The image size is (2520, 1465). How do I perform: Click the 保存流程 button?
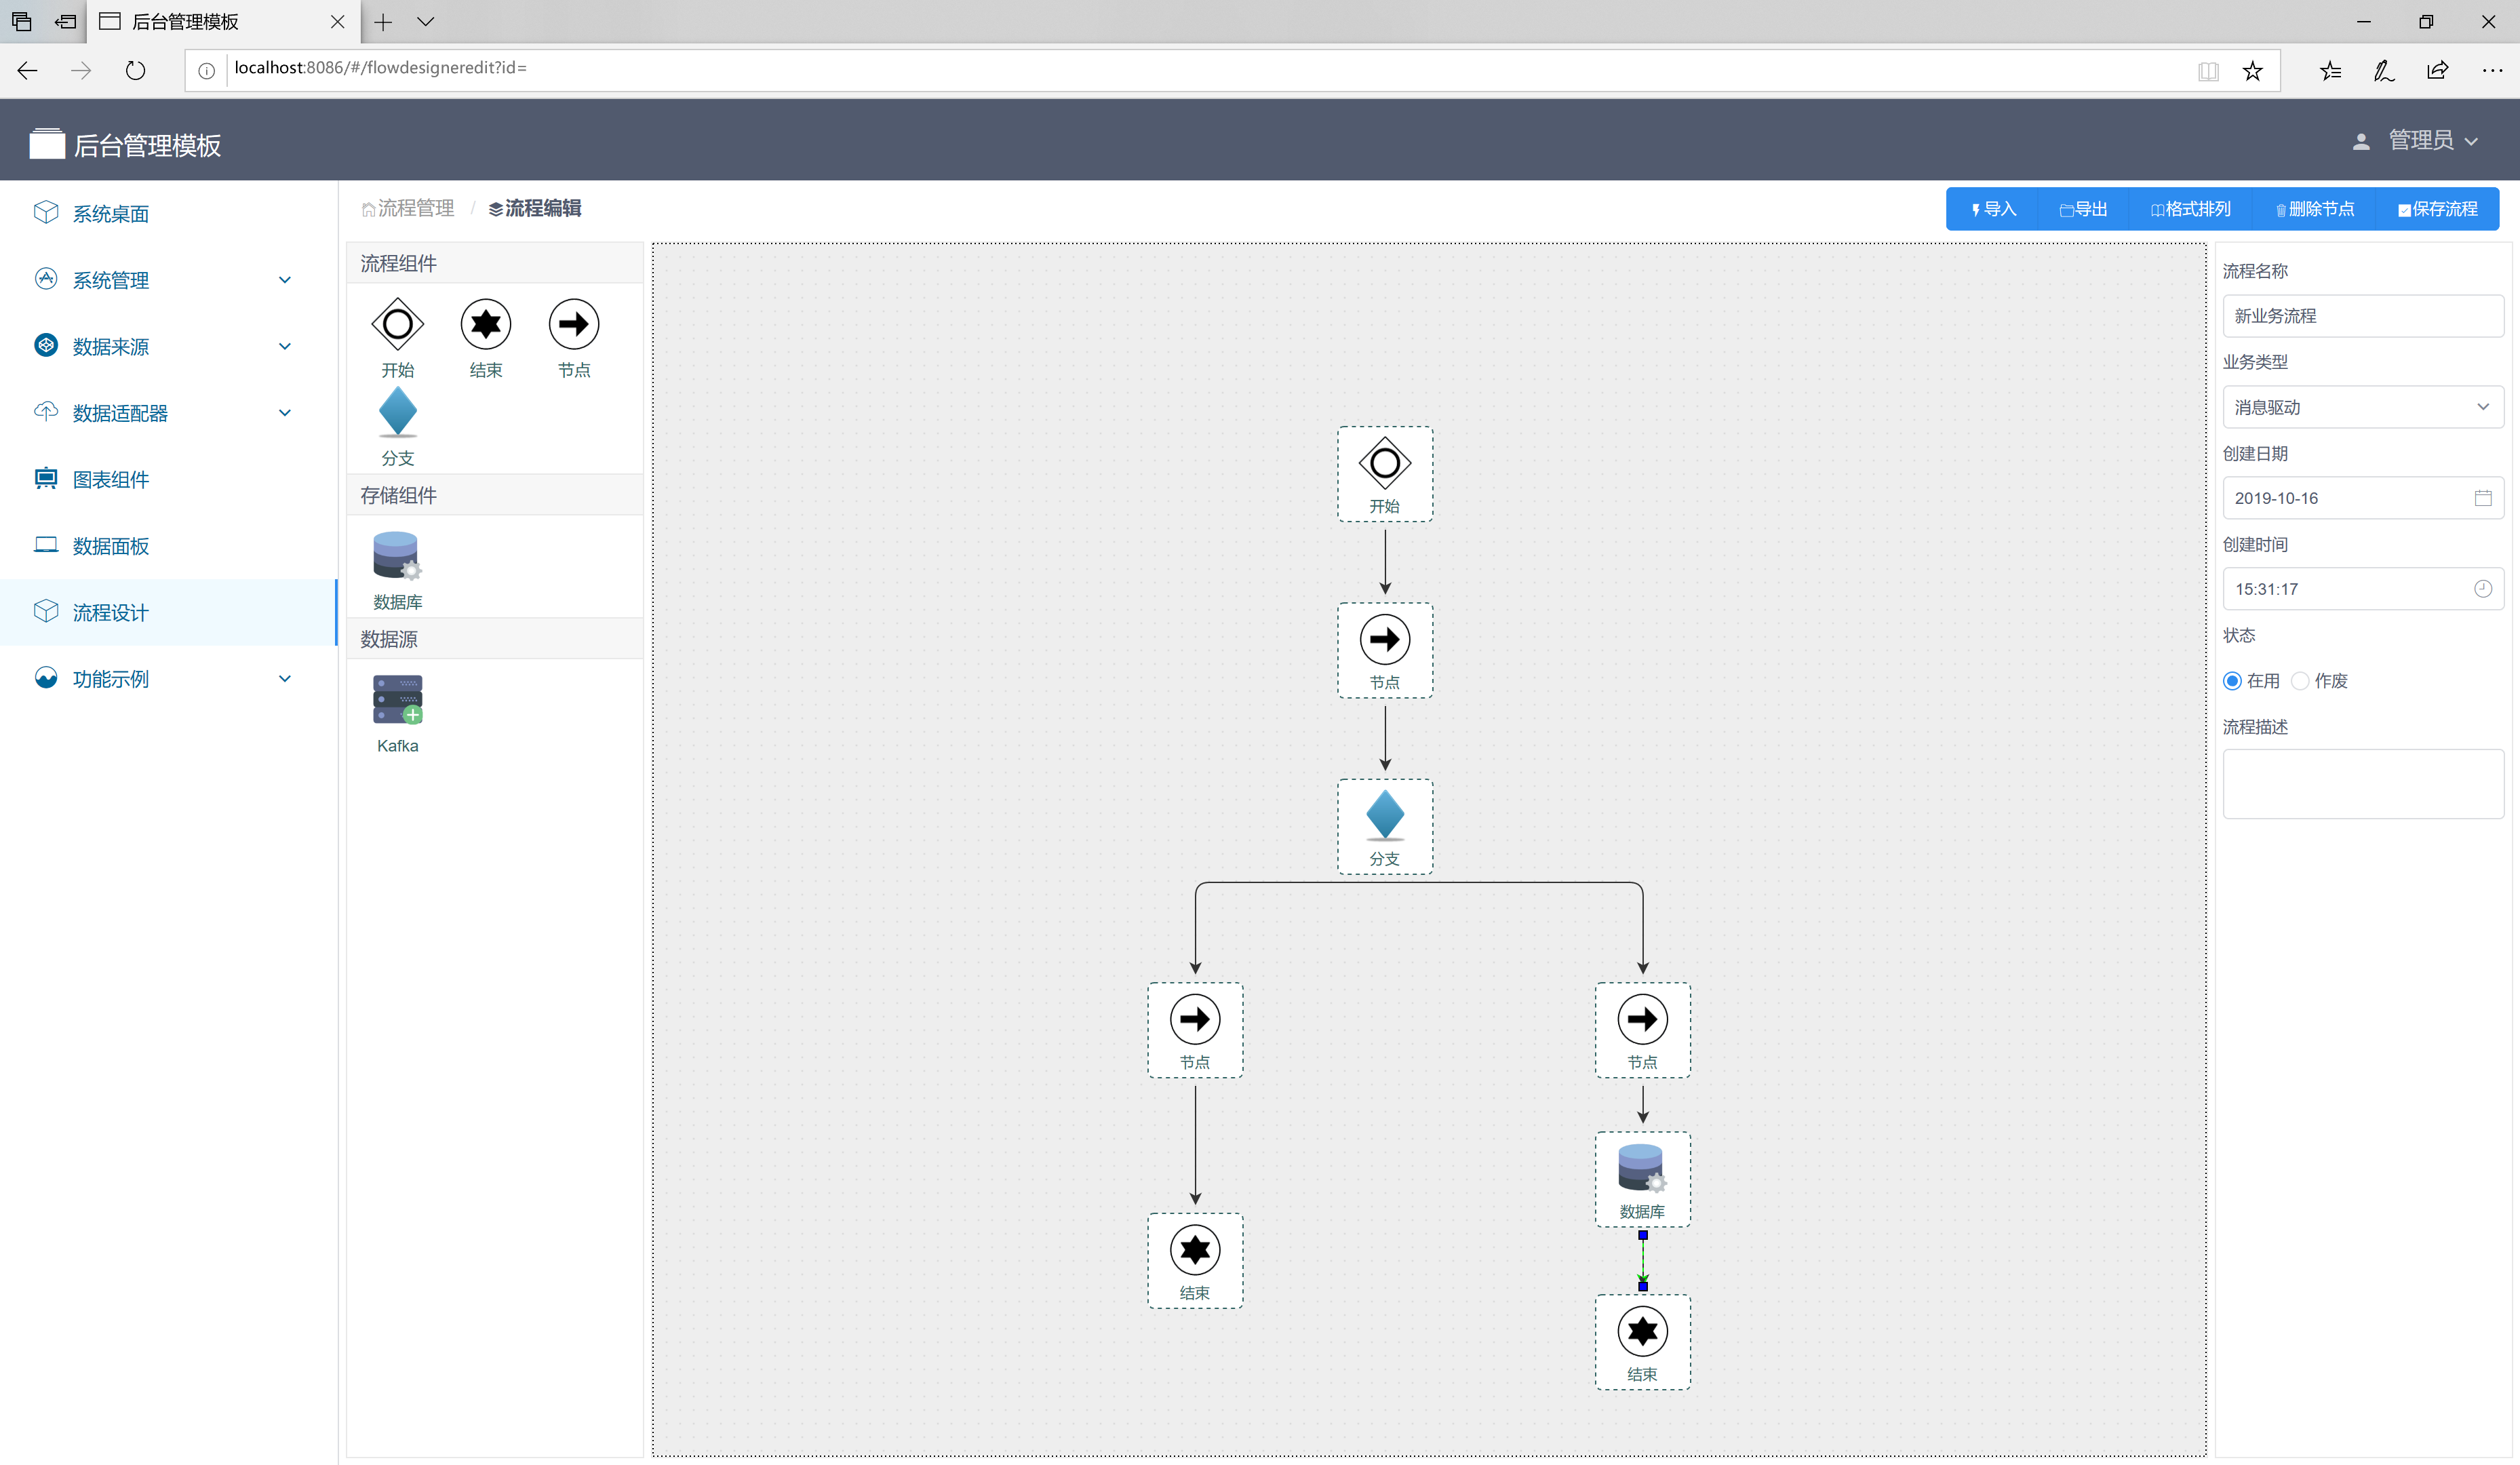click(2437, 209)
